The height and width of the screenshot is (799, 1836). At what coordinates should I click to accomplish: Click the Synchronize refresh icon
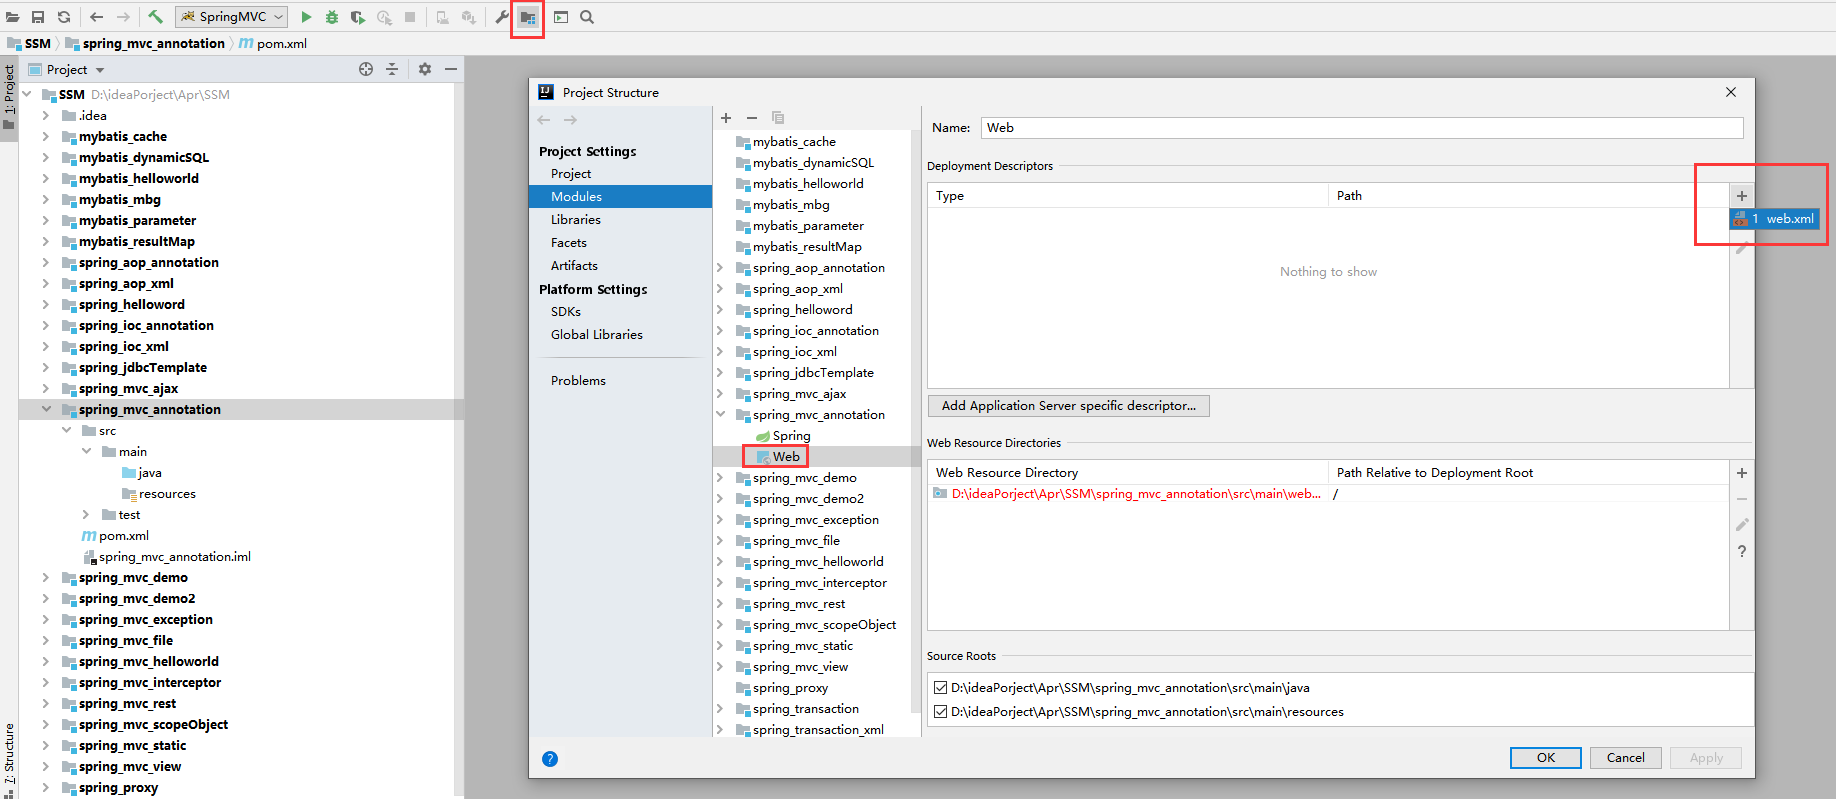[64, 17]
